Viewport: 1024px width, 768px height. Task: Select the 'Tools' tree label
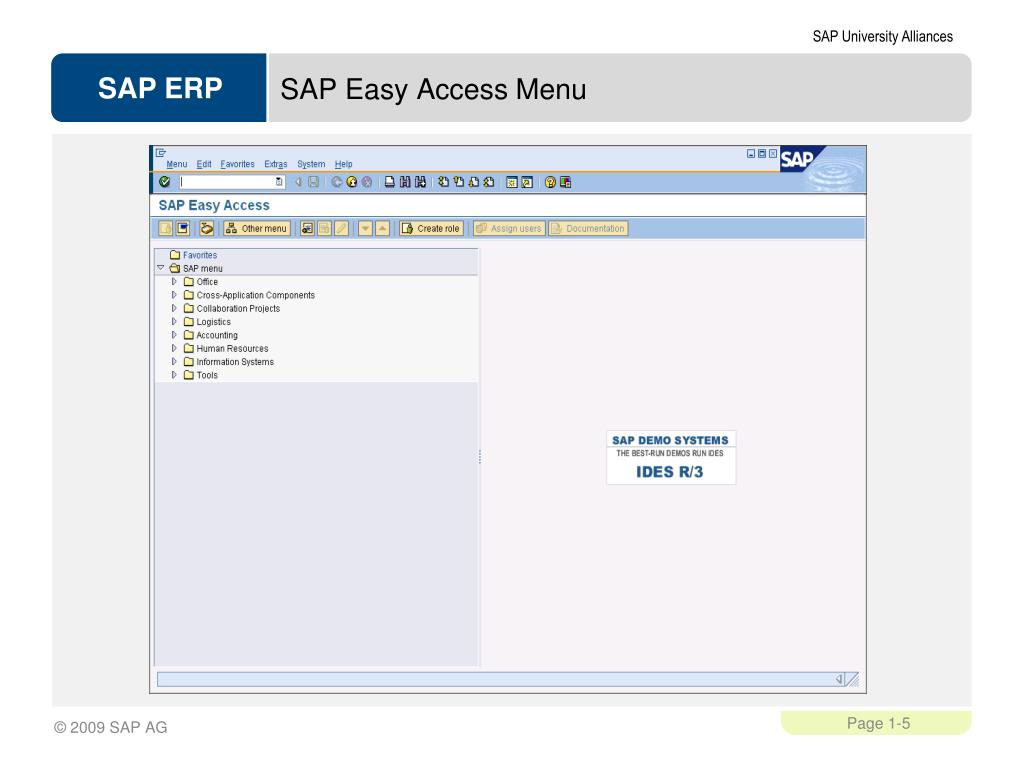tap(207, 376)
